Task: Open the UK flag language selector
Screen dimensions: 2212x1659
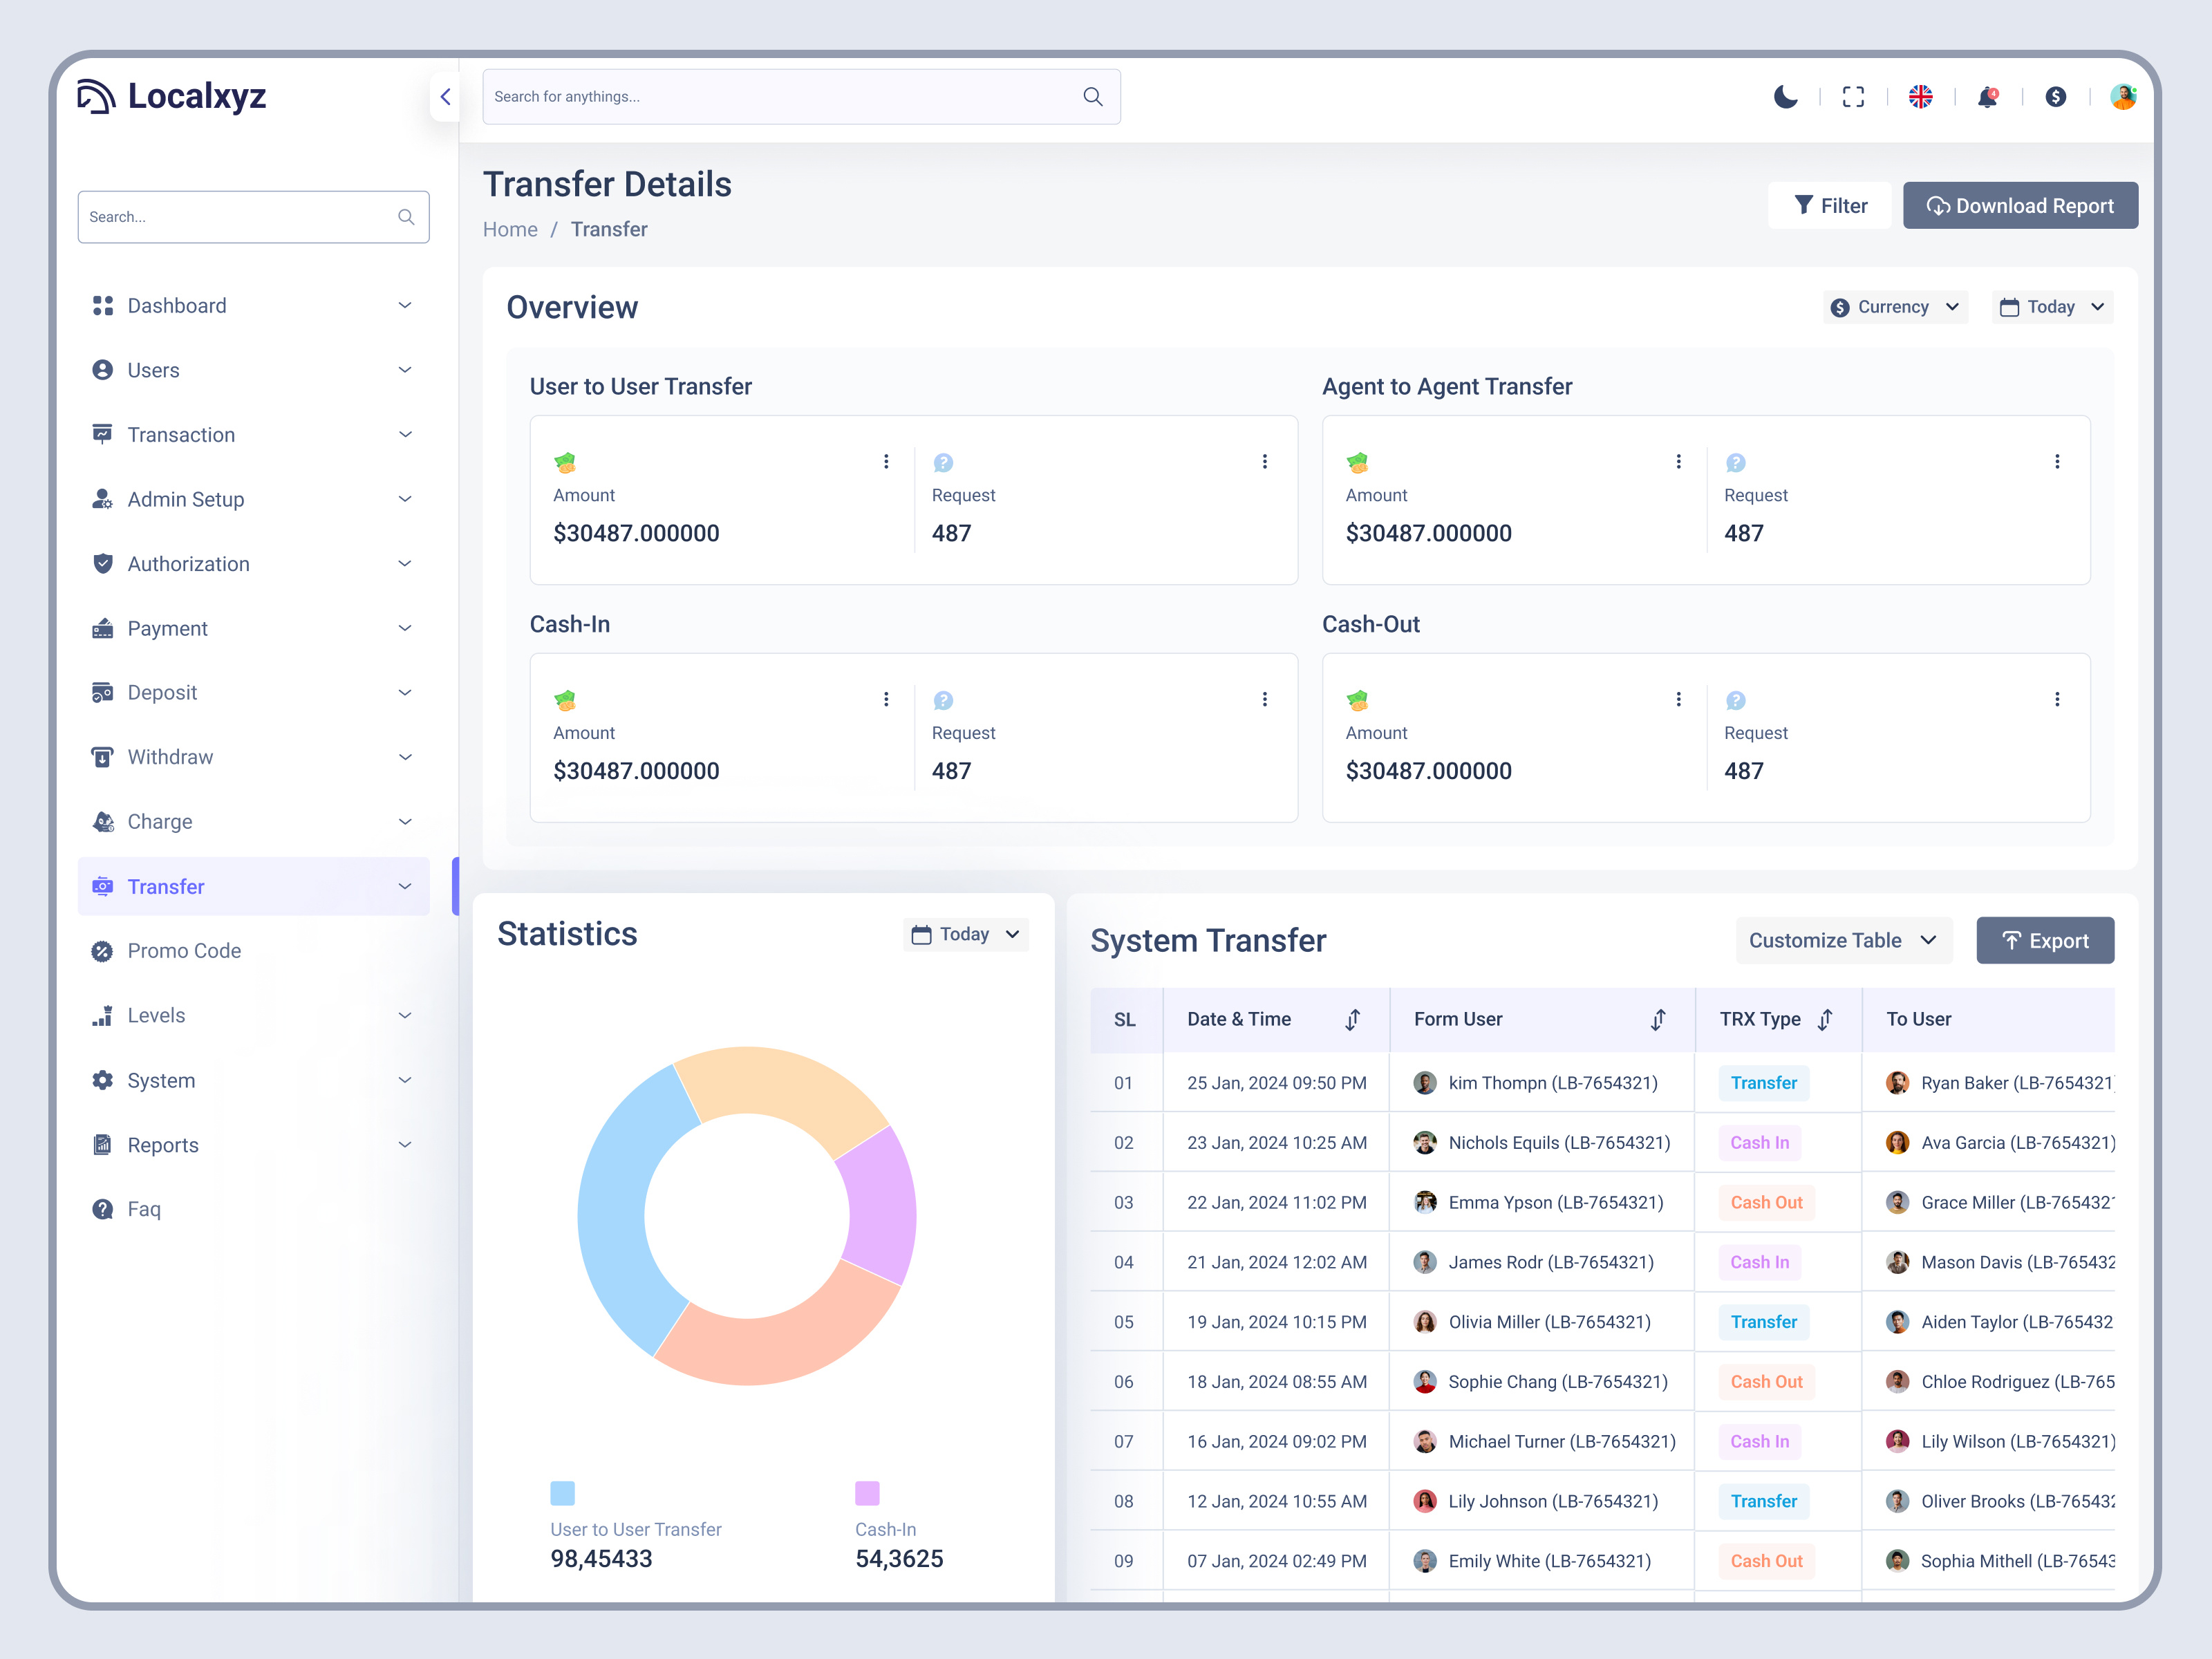Action: point(1921,97)
